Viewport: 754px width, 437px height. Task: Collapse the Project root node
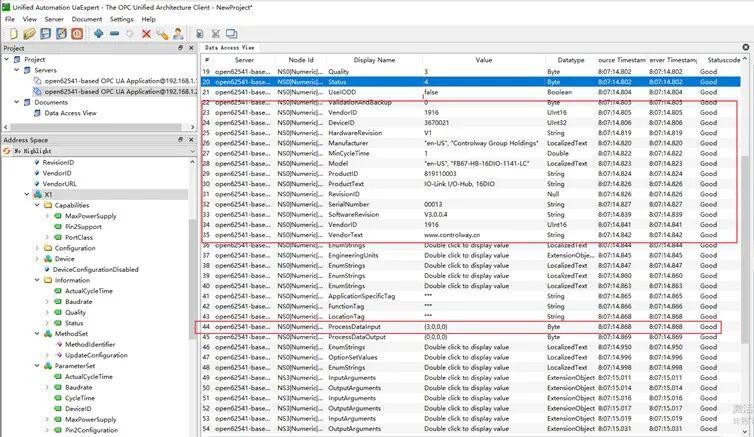(x=7, y=59)
